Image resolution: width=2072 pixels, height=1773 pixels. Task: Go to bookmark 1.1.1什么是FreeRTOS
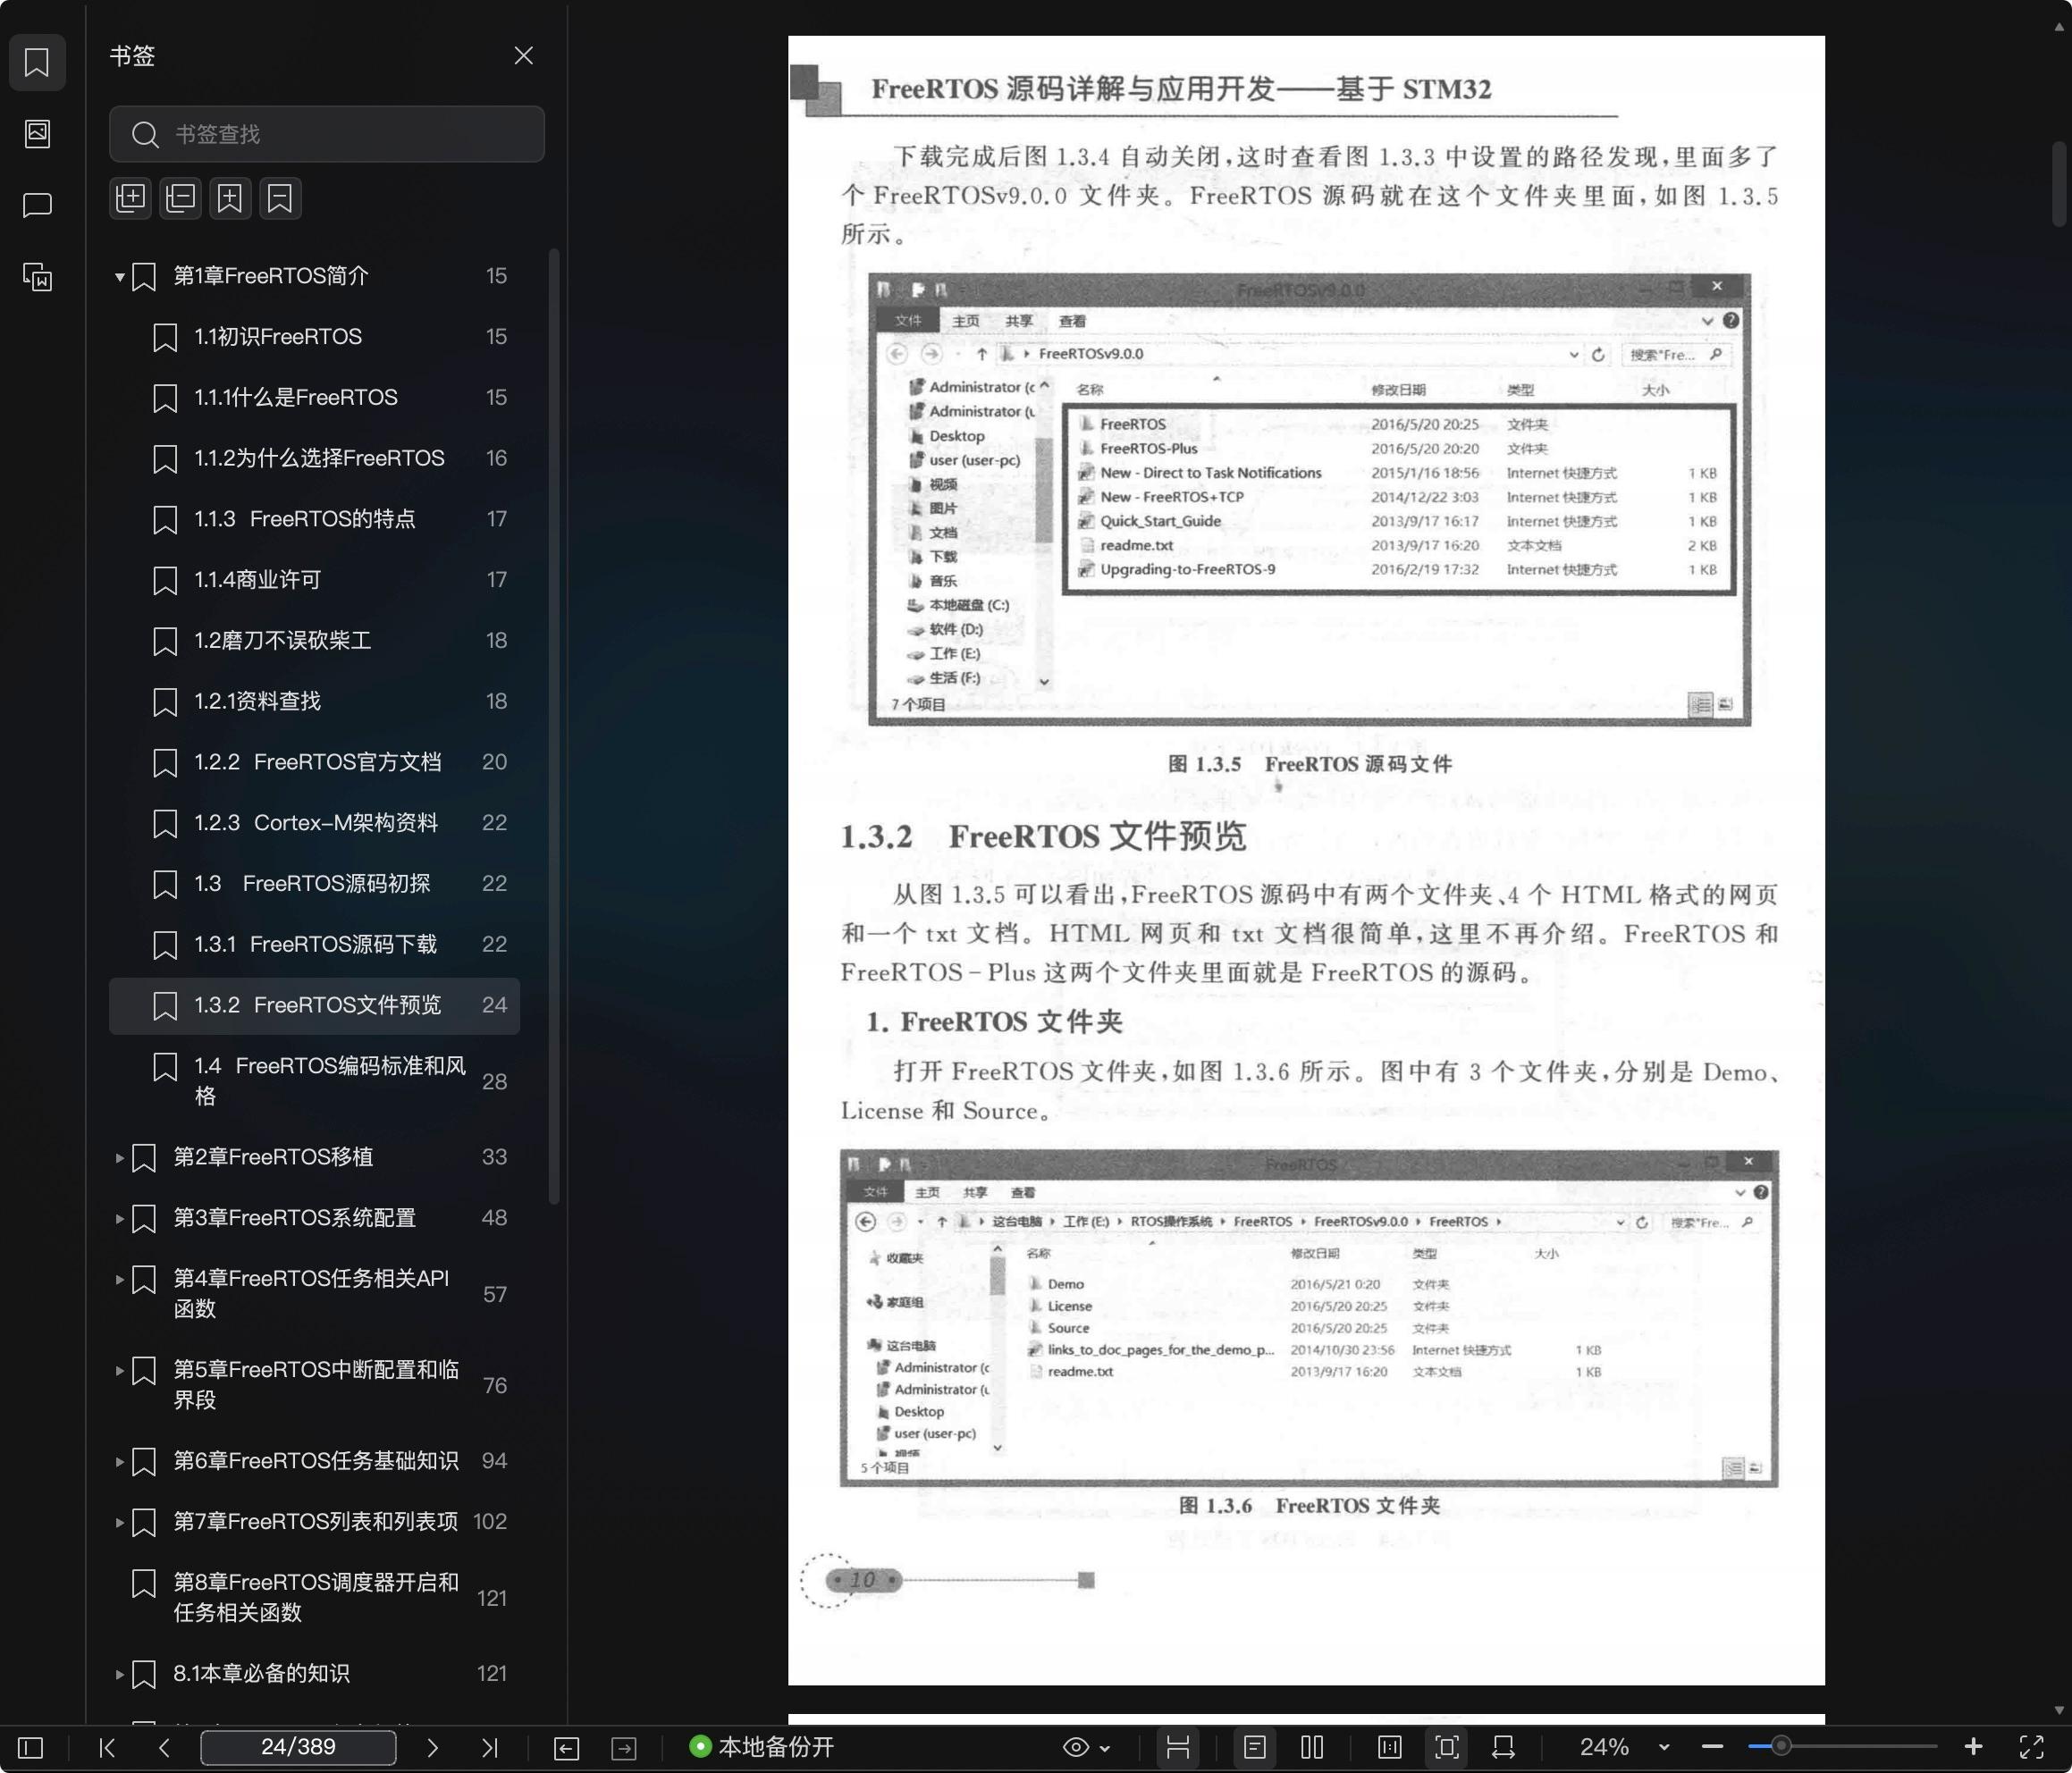tap(314, 398)
